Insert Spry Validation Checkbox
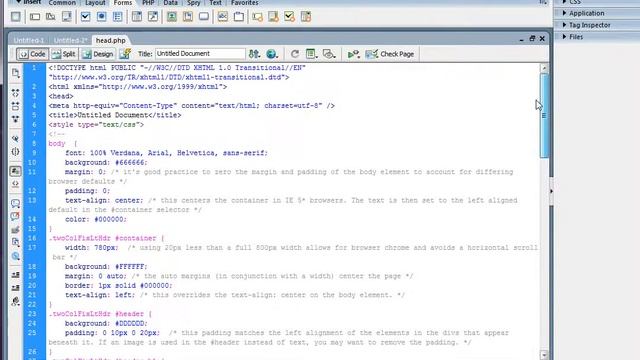Viewport: 640px width, 360px height. coord(289,17)
